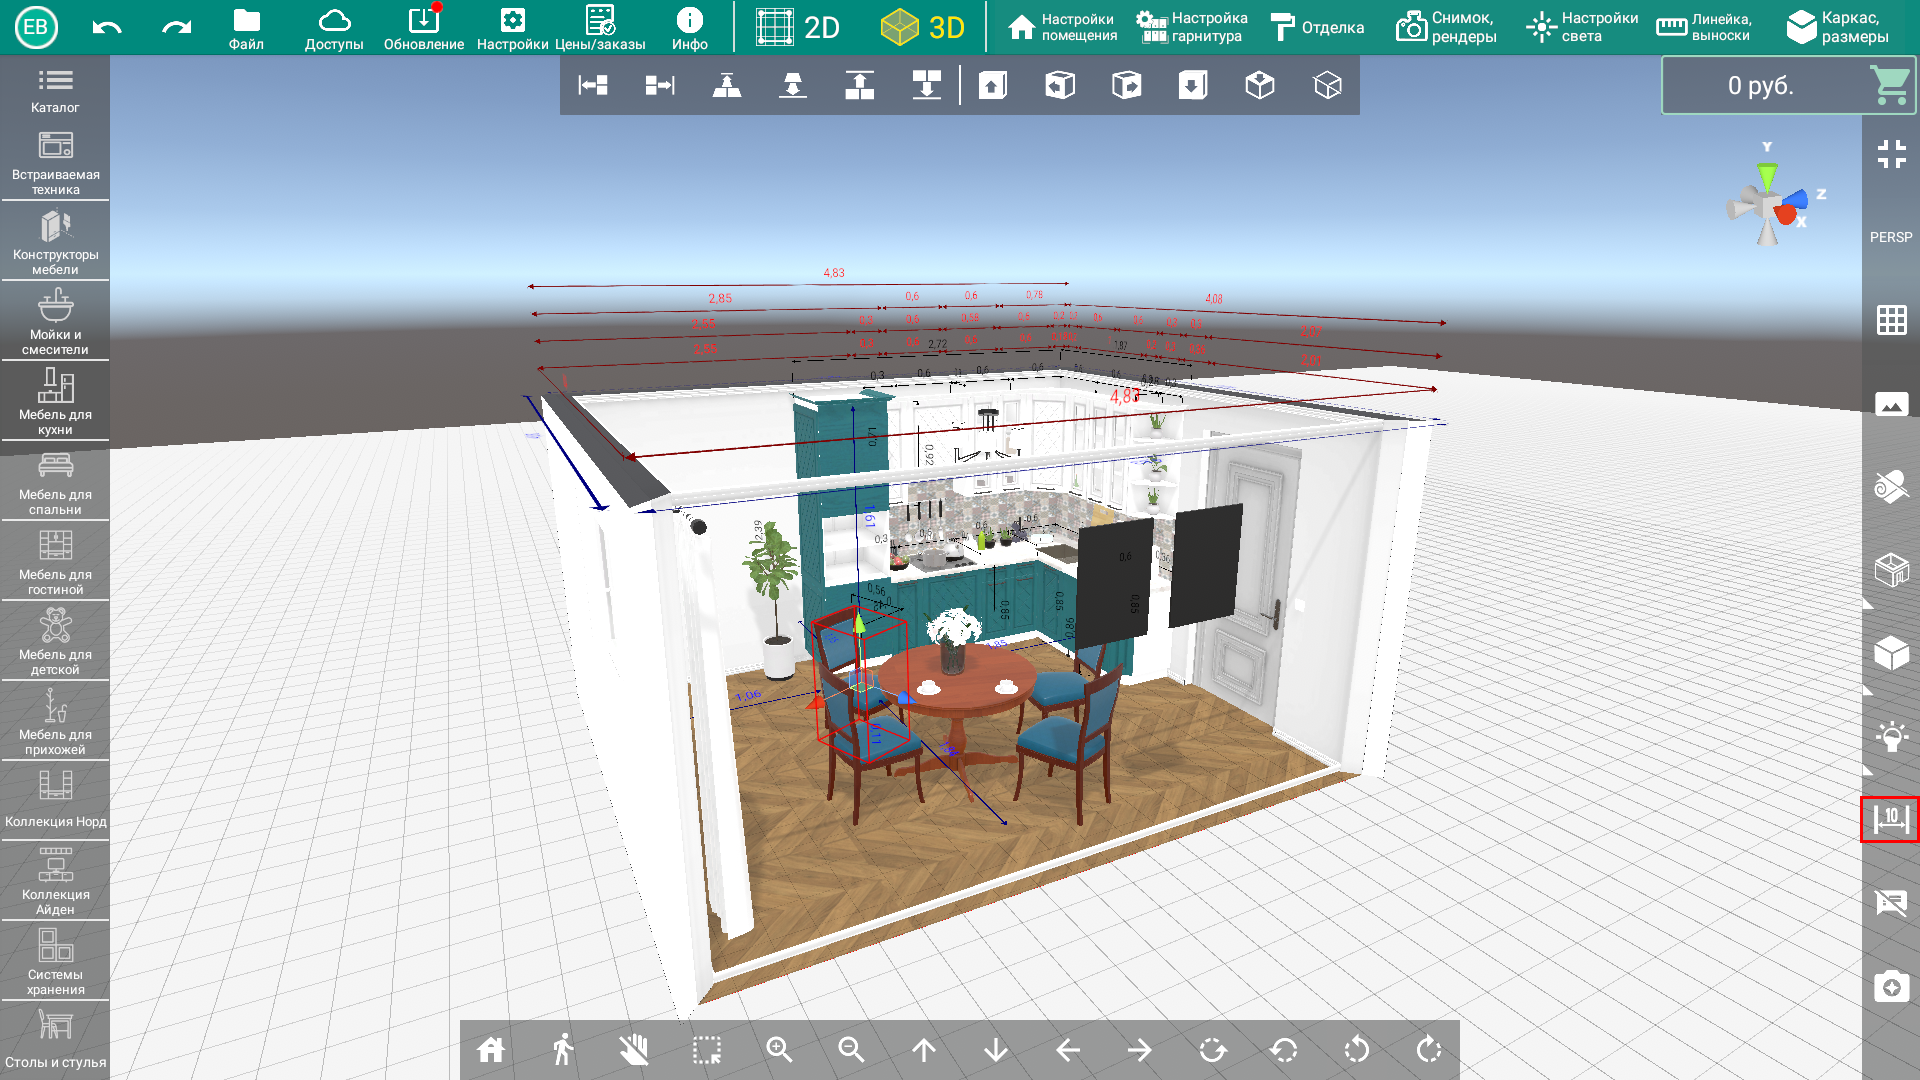Image resolution: width=1920 pixels, height=1080 pixels.
Task: Open the Доступы cloud menu
Action: (334, 29)
